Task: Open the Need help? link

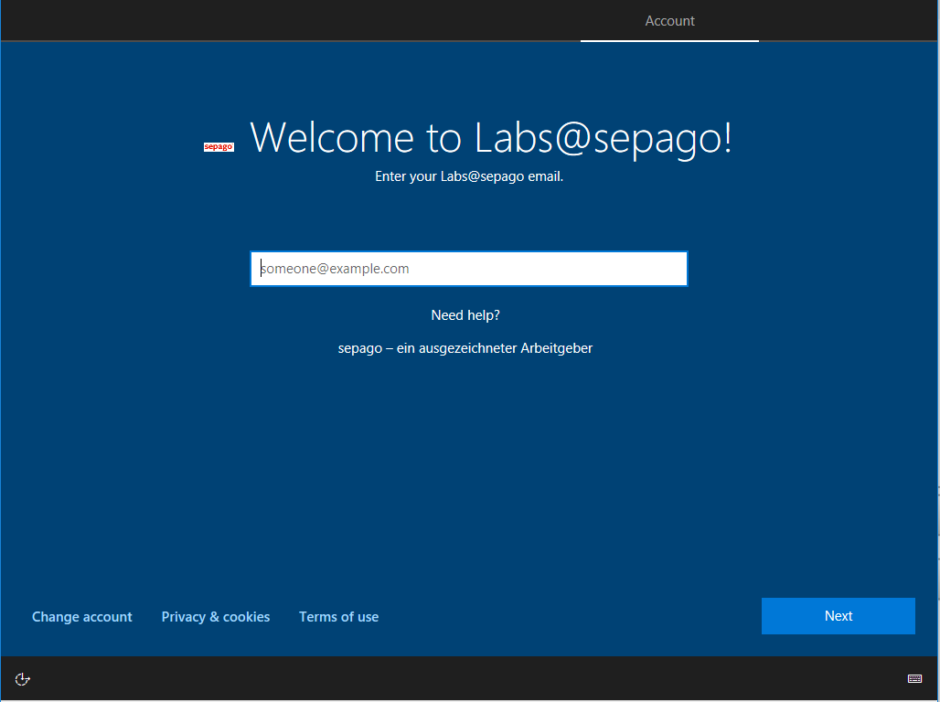Action: coord(465,314)
